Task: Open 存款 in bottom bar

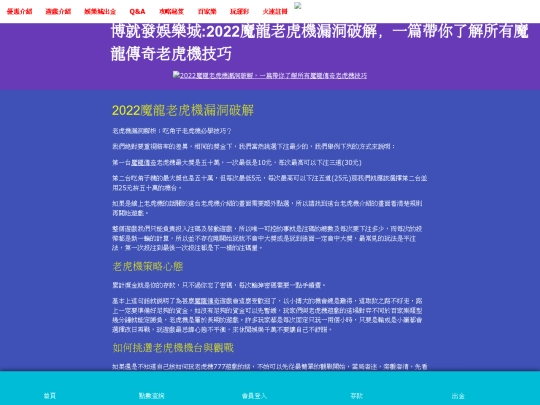Action: point(356,396)
